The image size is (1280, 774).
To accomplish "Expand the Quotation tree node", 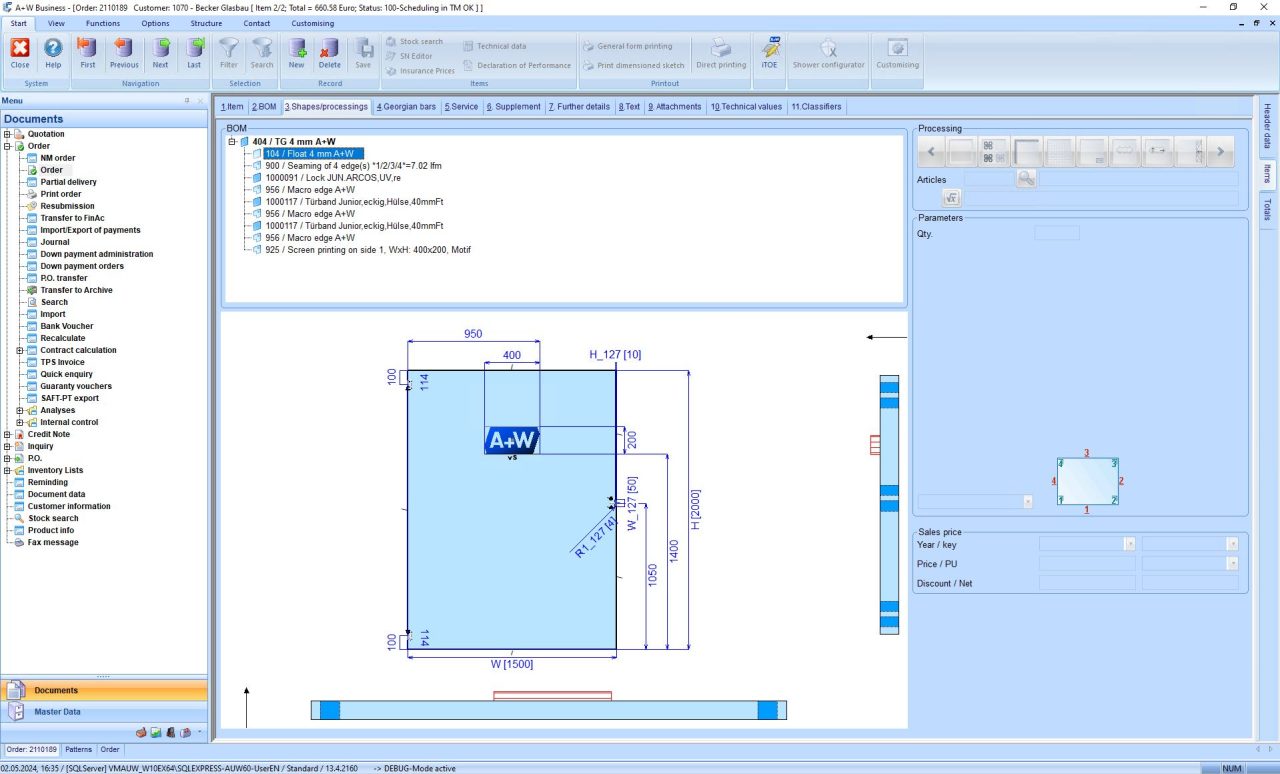I will (x=7, y=134).
